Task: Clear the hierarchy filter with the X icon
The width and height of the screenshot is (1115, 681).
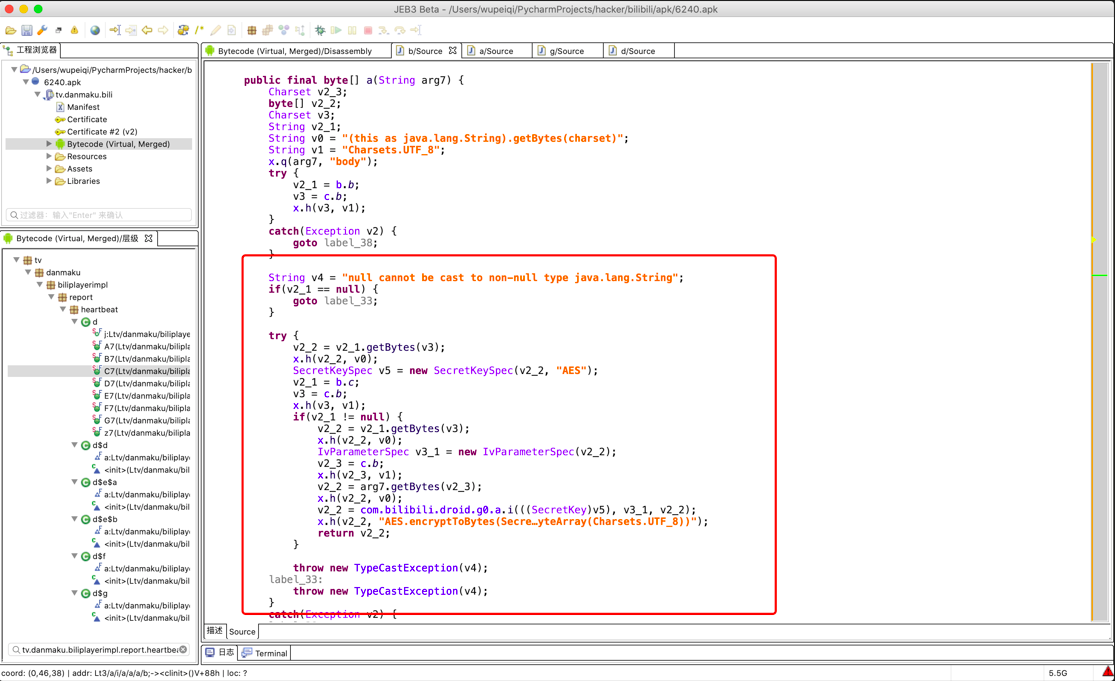Action: 183,650
